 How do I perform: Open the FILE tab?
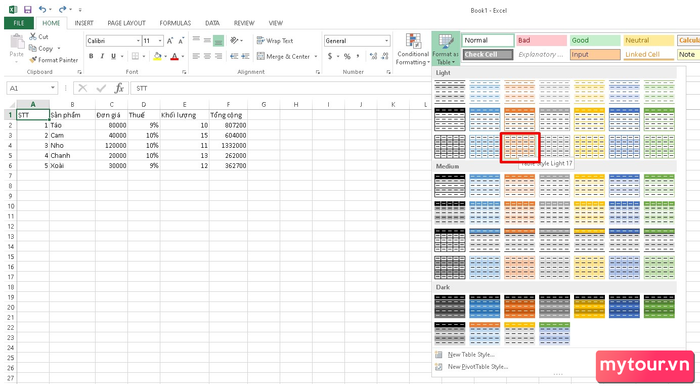click(19, 23)
